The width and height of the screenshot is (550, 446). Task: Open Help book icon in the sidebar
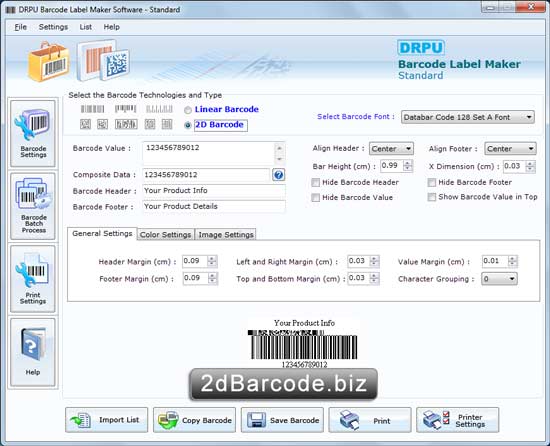point(33,352)
